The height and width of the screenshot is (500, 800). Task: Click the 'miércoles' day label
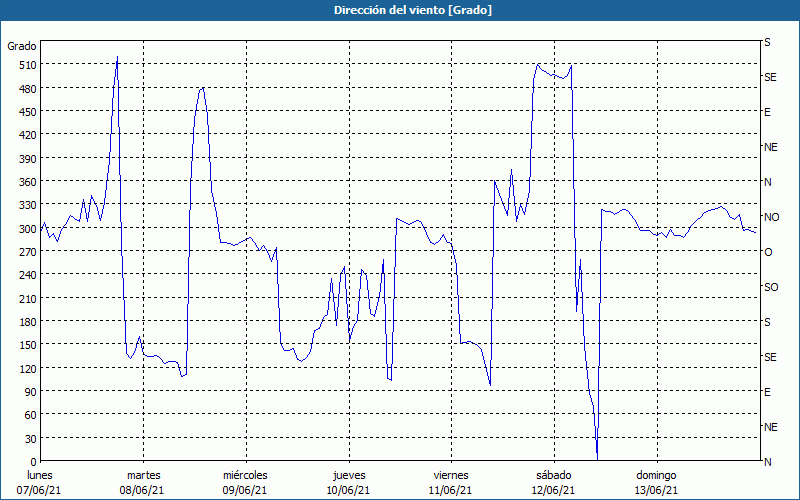tap(245, 476)
